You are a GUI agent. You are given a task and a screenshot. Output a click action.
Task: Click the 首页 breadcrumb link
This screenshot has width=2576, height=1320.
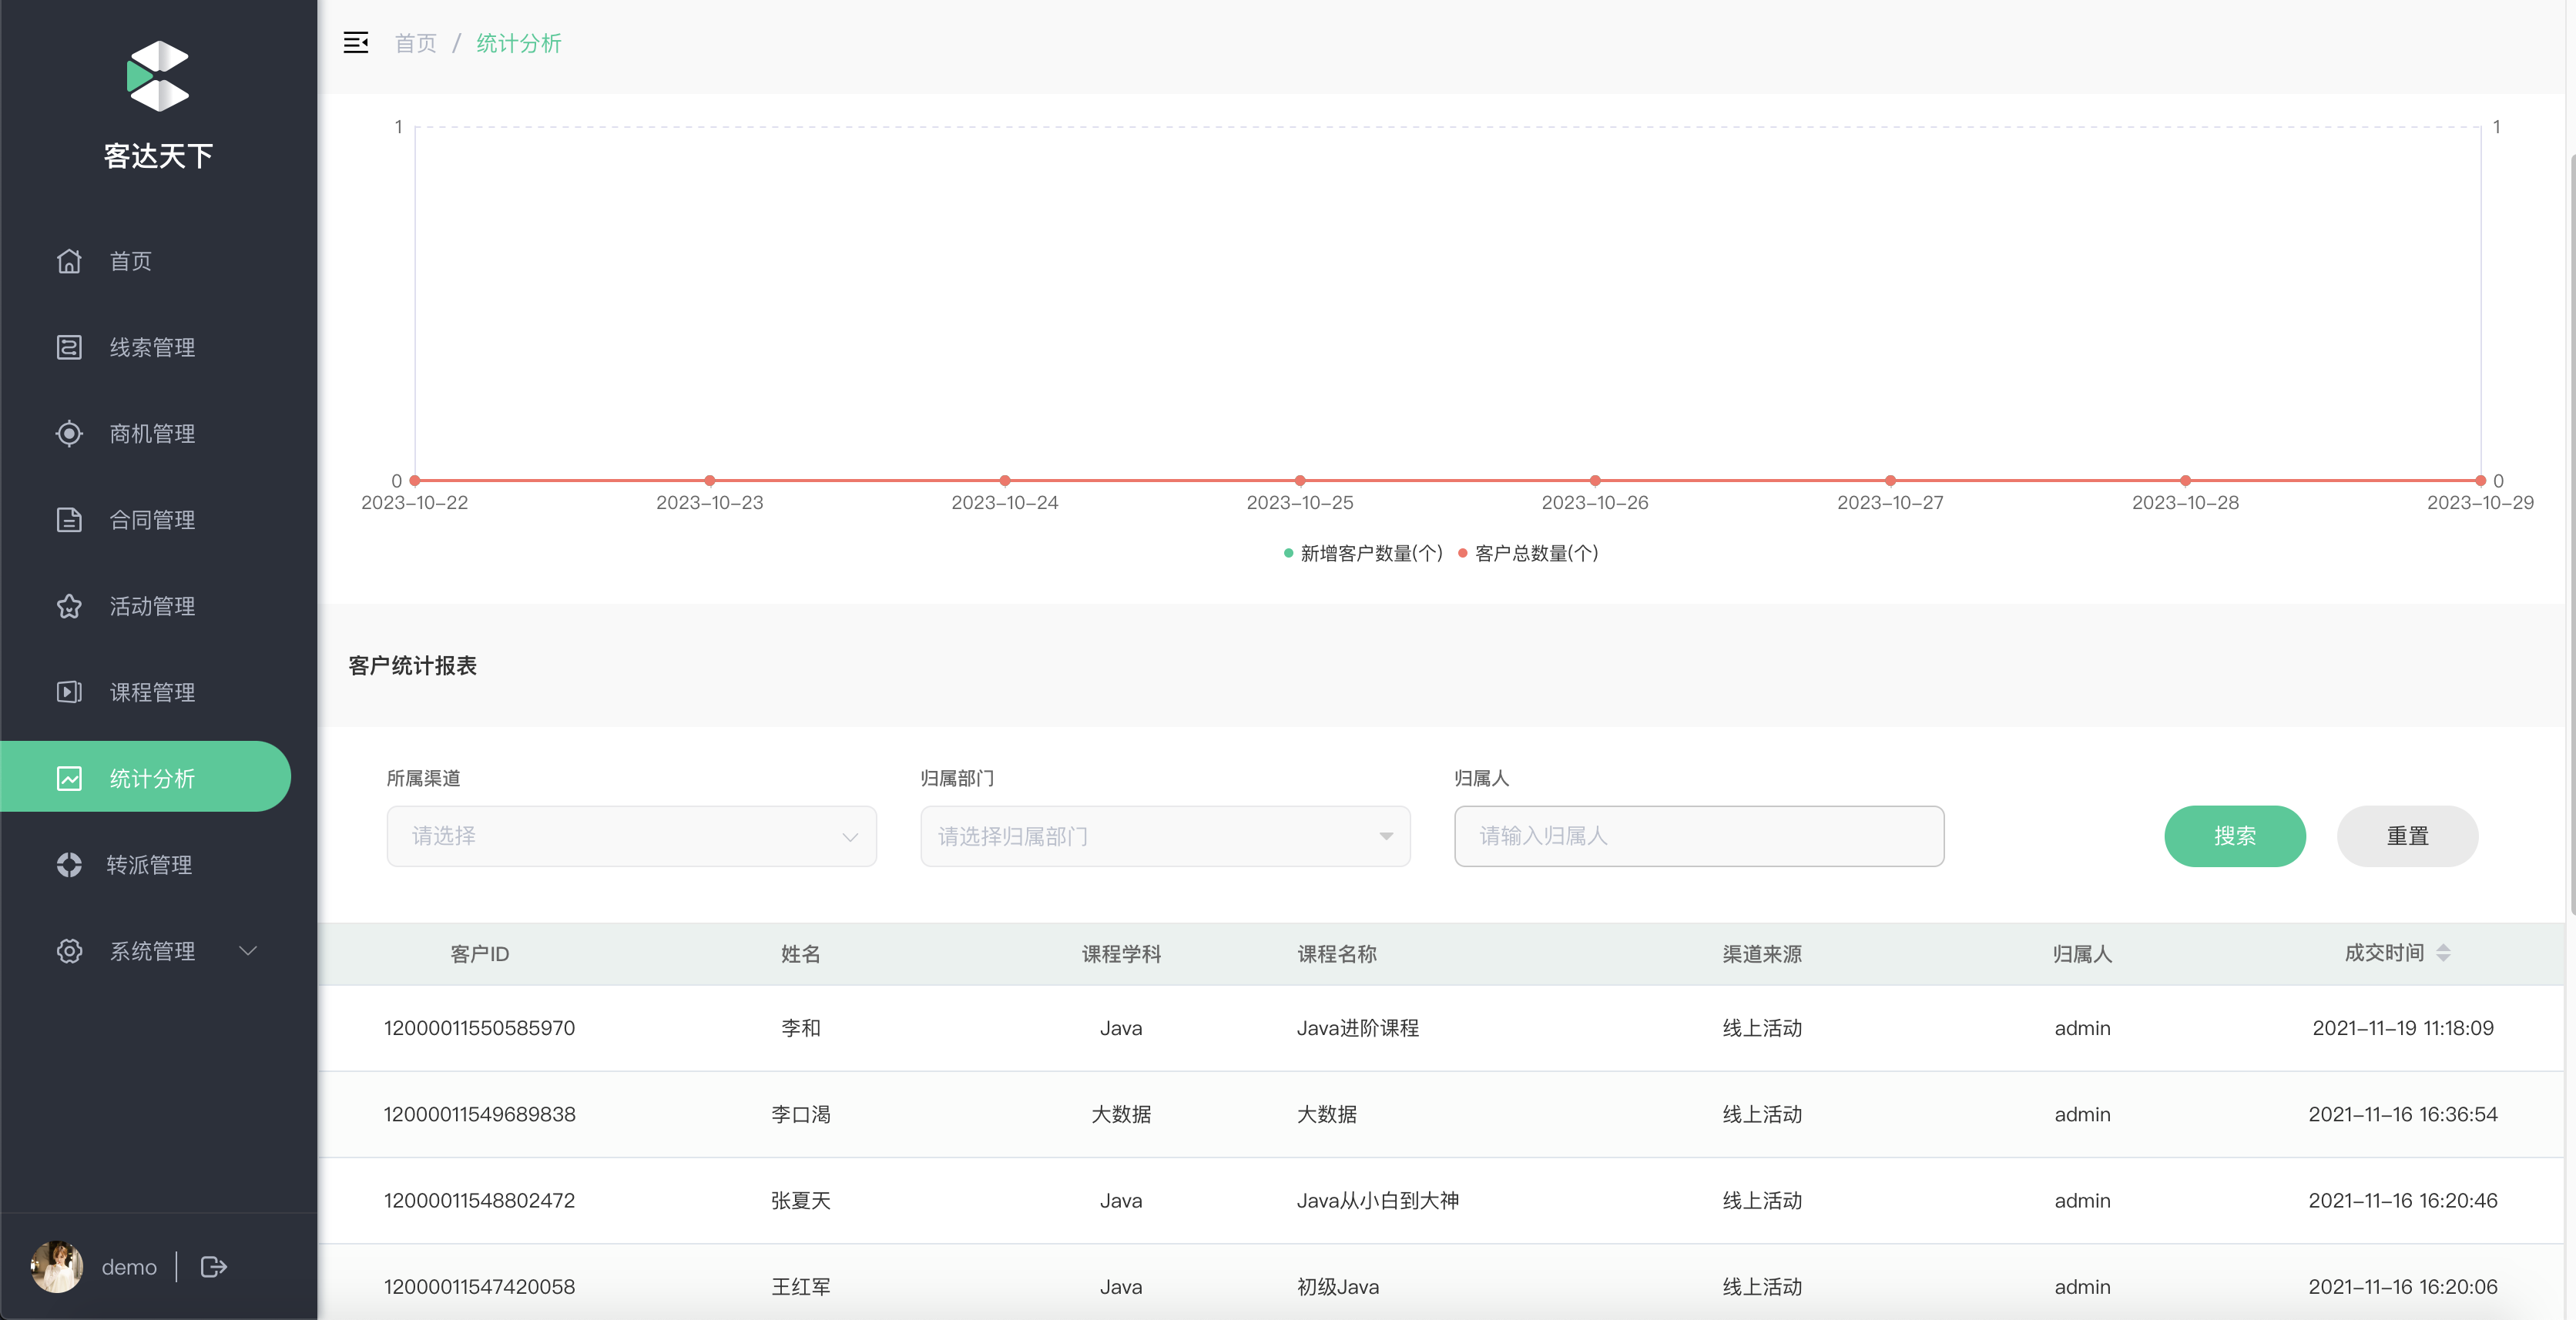[416, 43]
